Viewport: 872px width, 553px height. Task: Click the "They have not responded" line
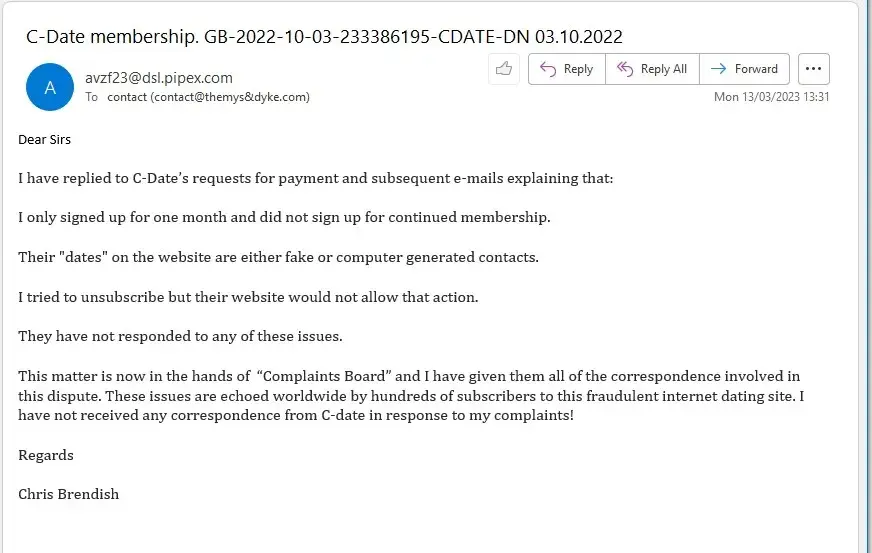click(180, 336)
